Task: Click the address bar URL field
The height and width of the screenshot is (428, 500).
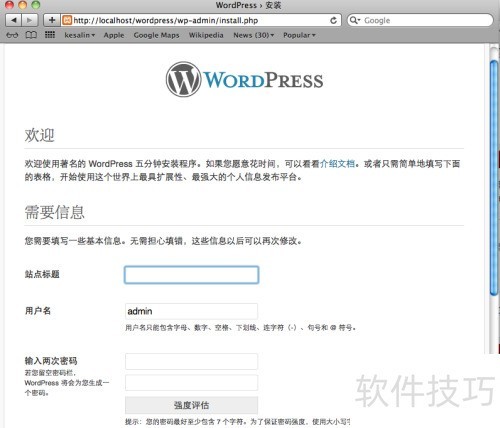Action: click(x=200, y=20)
